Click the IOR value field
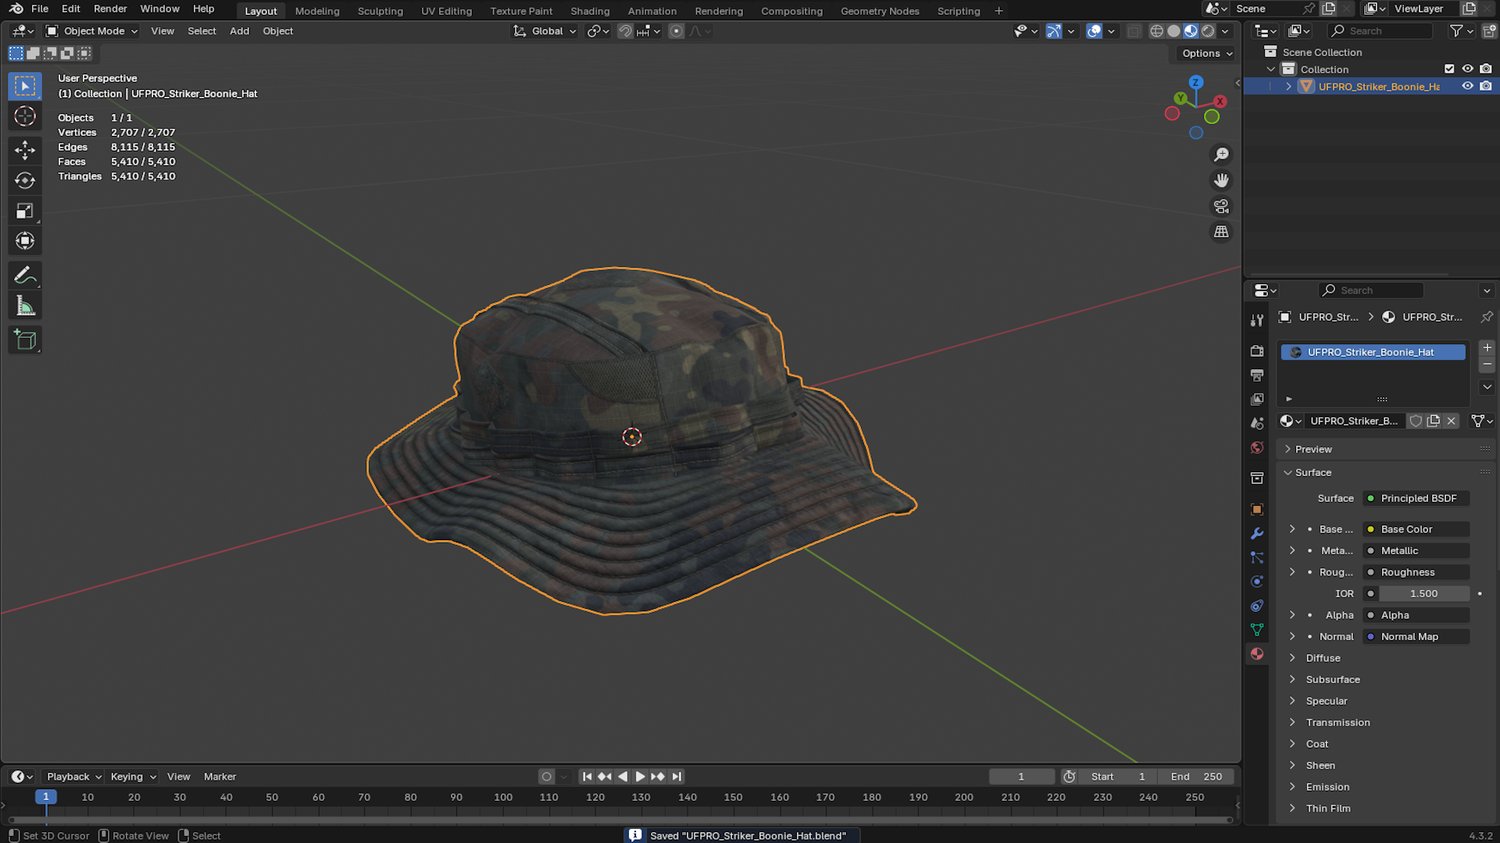The image size is (1500, 843). click(x=1423, y=594)
